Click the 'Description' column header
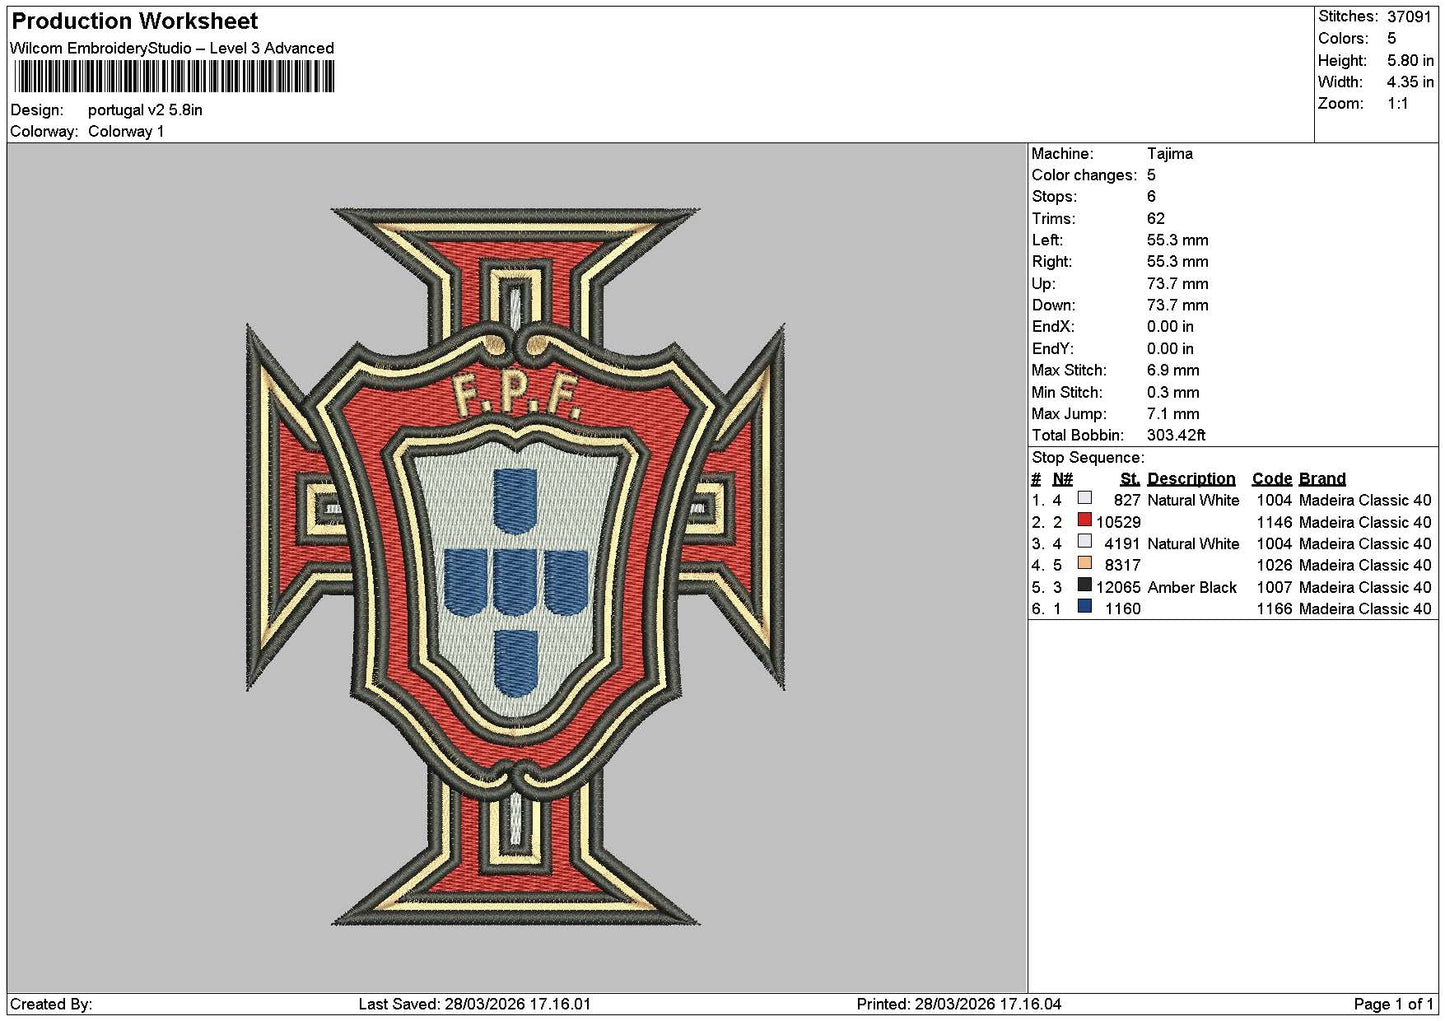1445x1021 pixels. pyautogui.click(x=1191, y=479)
